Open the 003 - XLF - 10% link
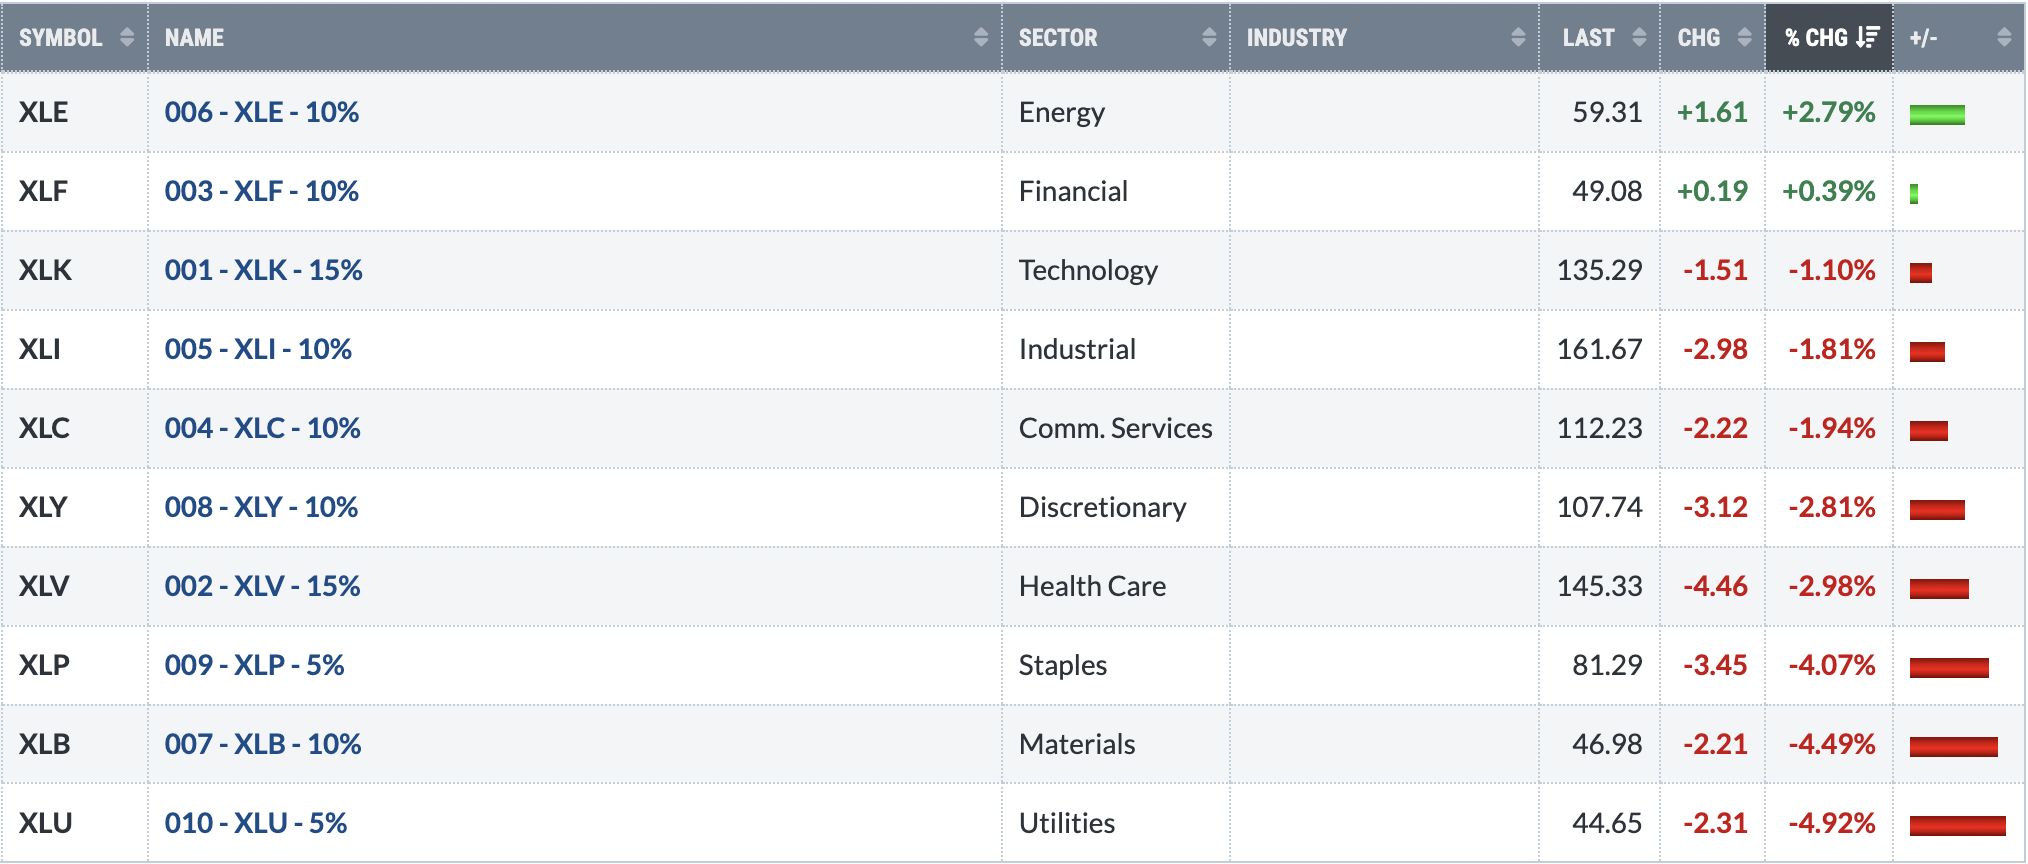This screenshot has height=864, width=2028. 262,191
